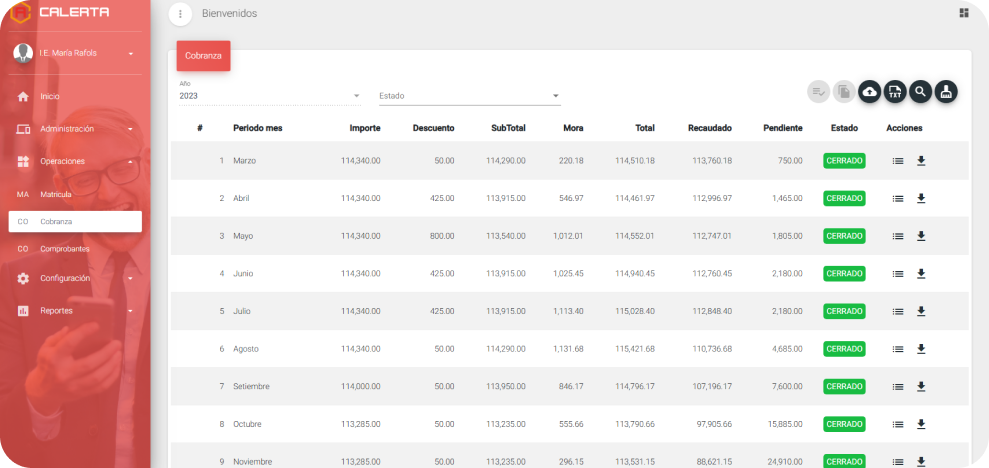Screen dimensions: 989x468
Task: Export data with the TXT file icon
Action: tap(895, 92)
